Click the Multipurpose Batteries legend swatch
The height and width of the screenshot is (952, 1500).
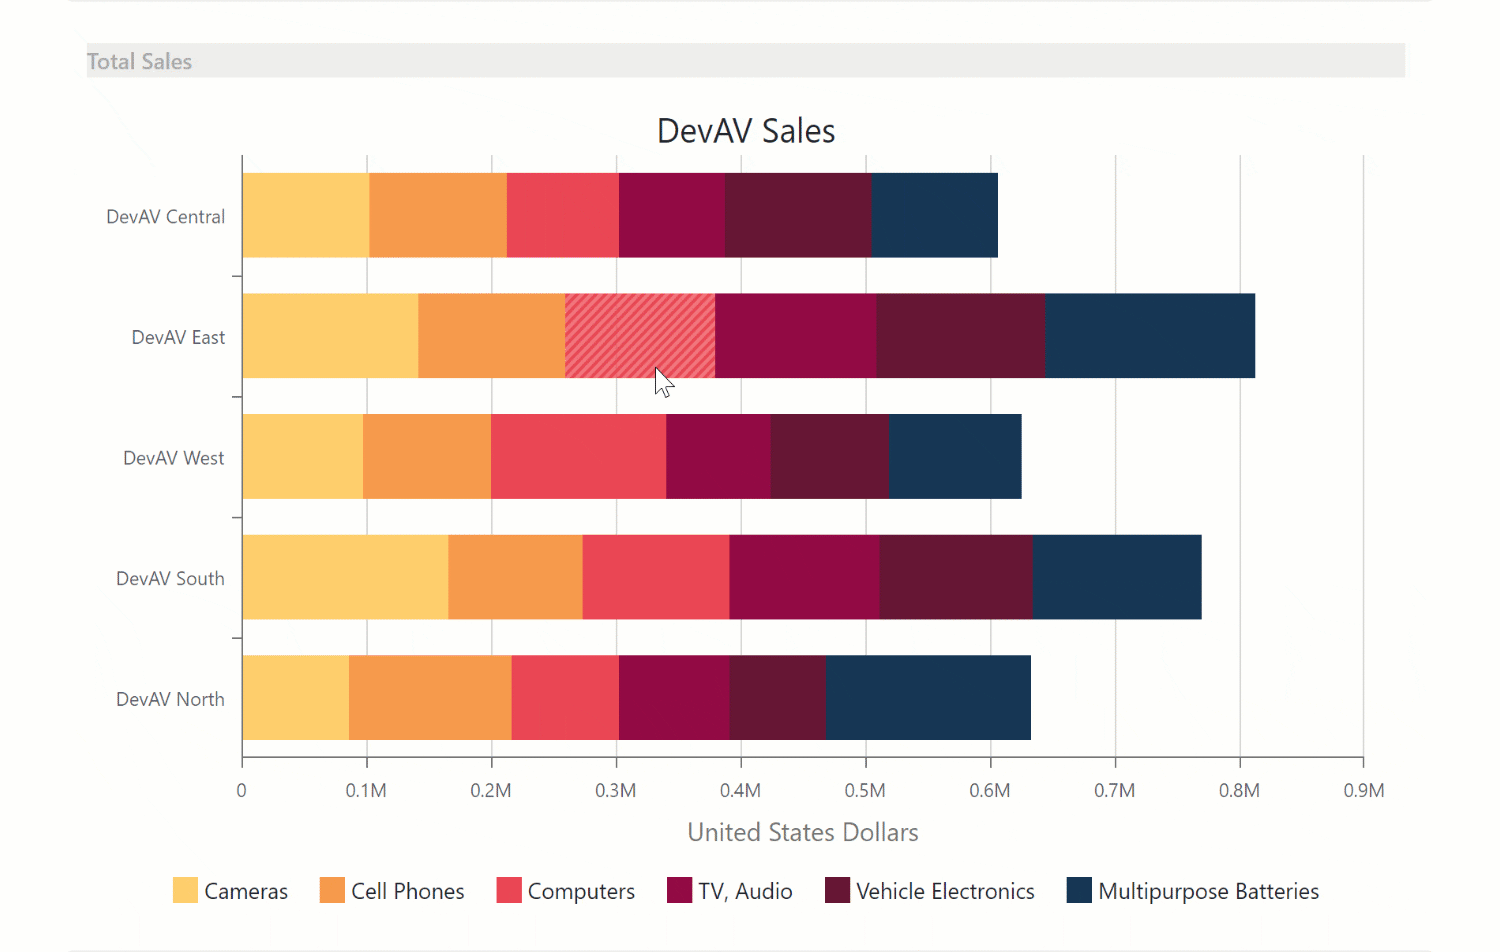(x=1079, y=890)
